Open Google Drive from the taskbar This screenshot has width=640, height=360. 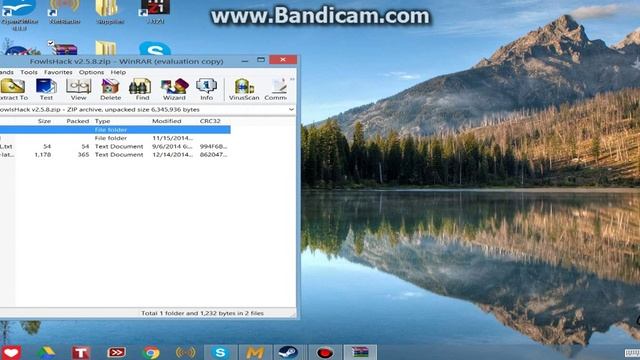pyautogui.click(x=46, y=353)
